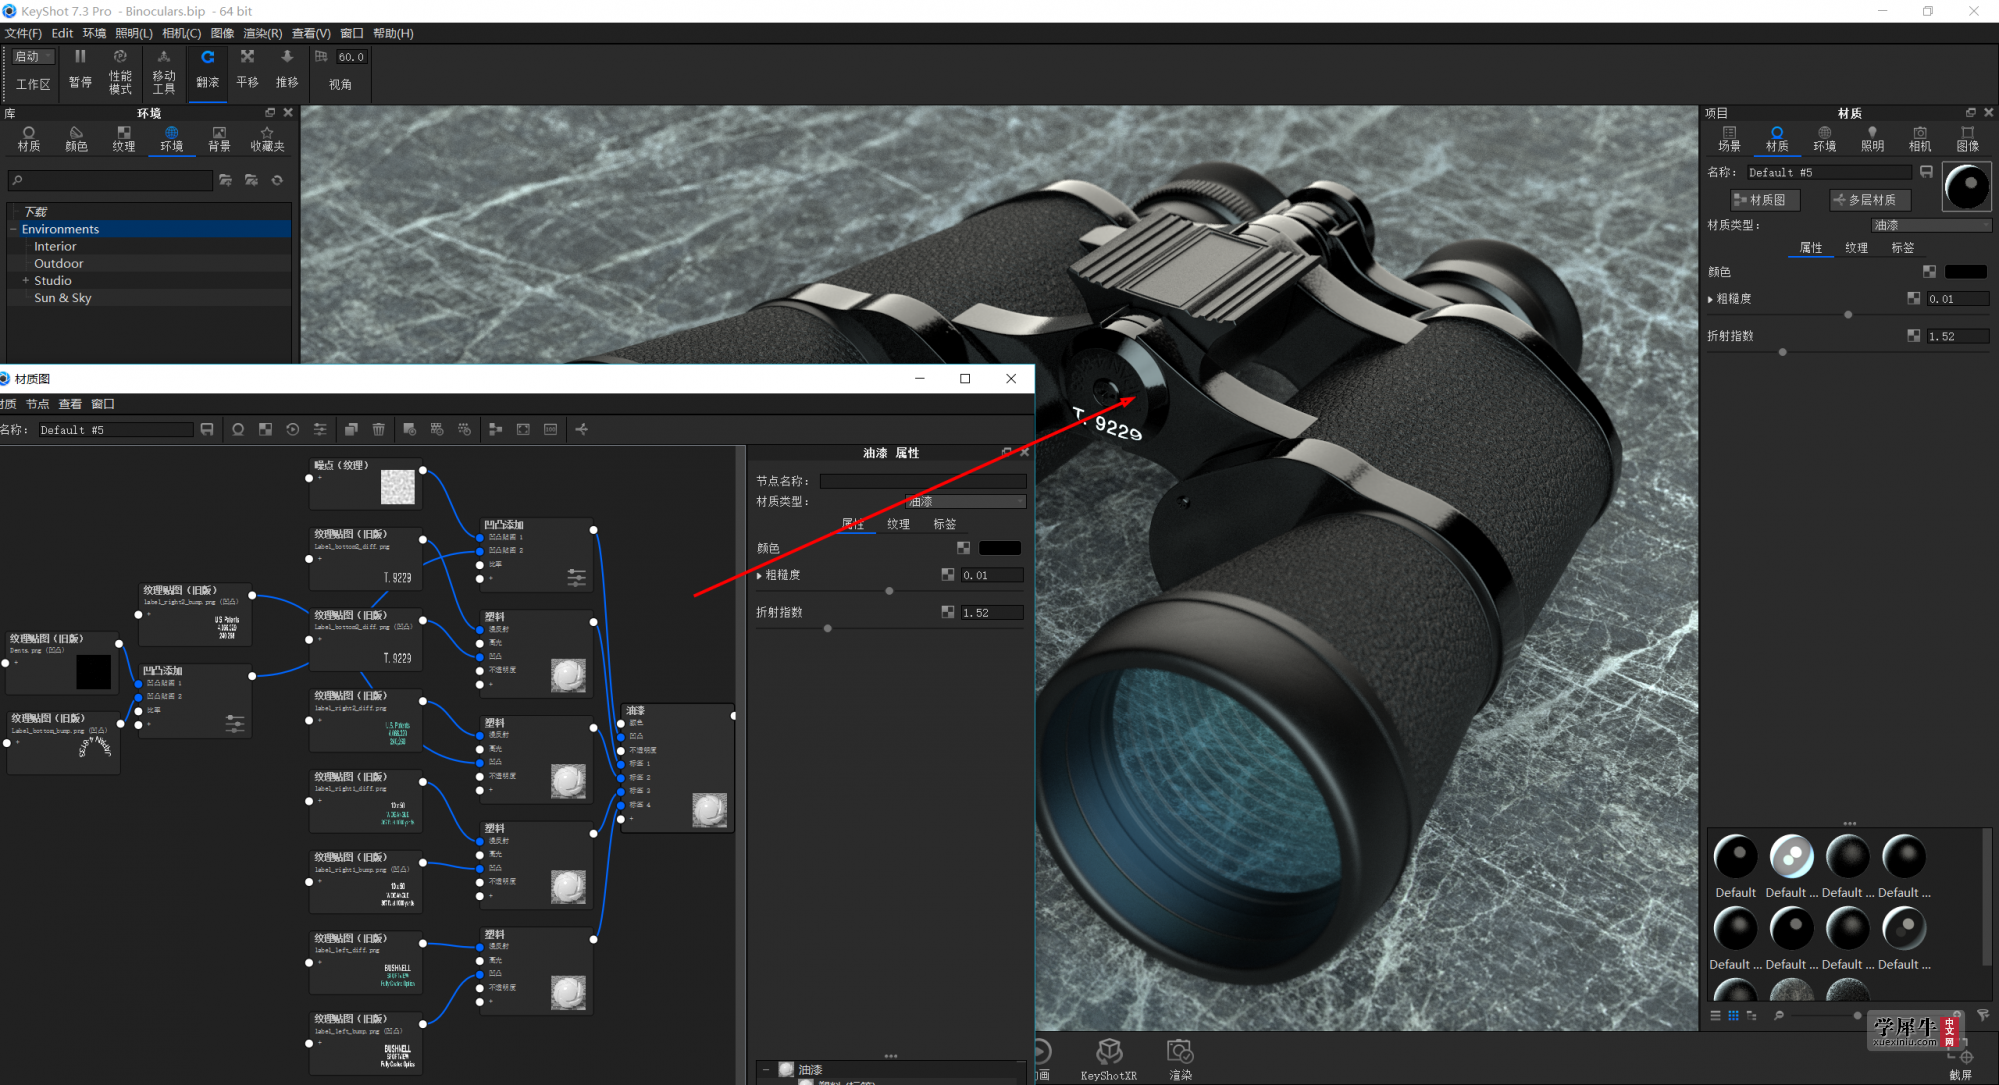Click the Multi-layer Material button
Viewport: 1999px width, 1085px height.
coord(1870,200)
